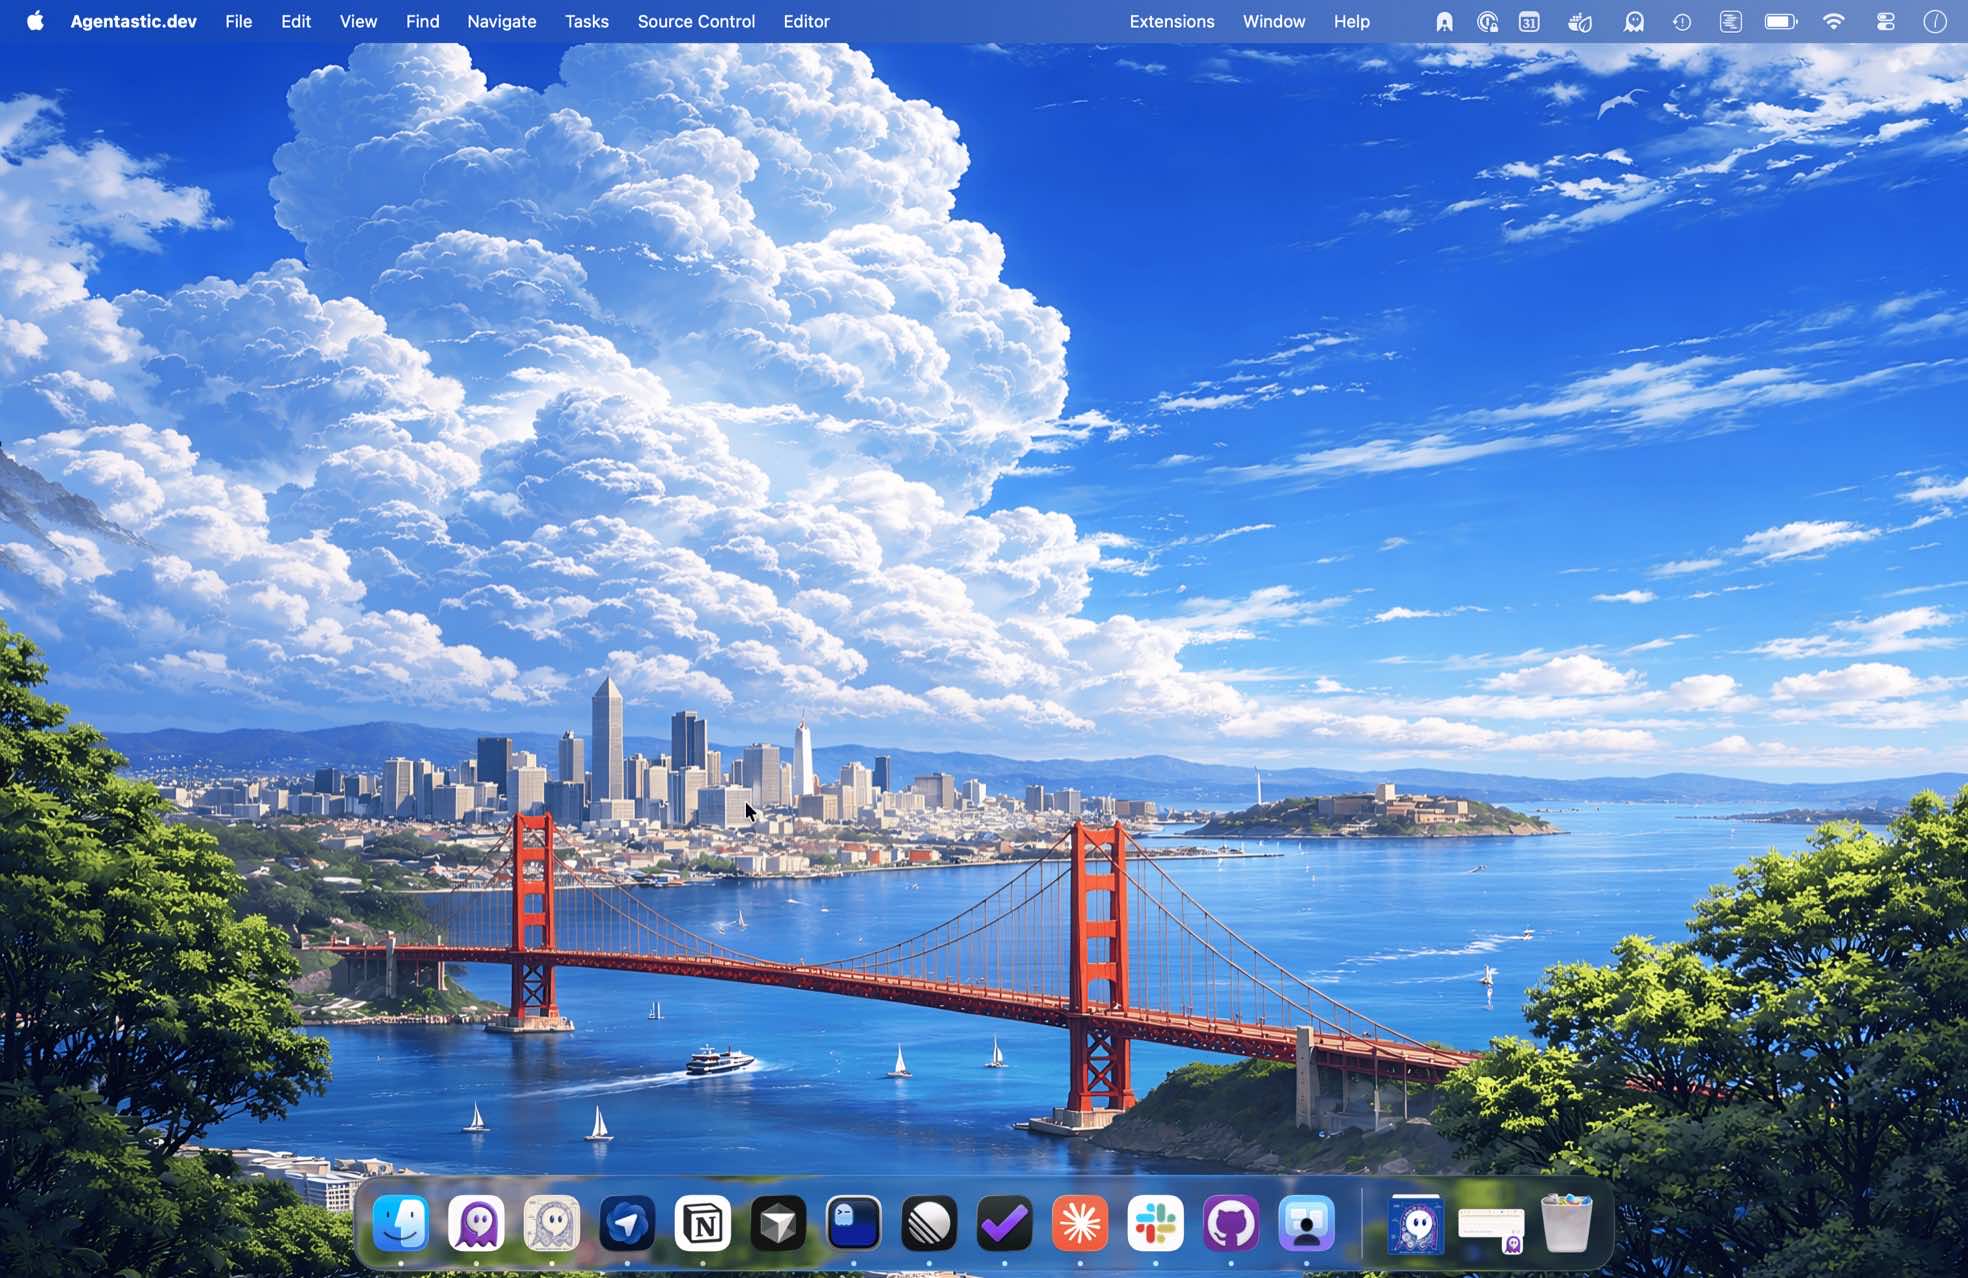Launch the purple checkmark tasks app
Viewport: 1968px width, 1278px height.
(x=1004, y=1224)
